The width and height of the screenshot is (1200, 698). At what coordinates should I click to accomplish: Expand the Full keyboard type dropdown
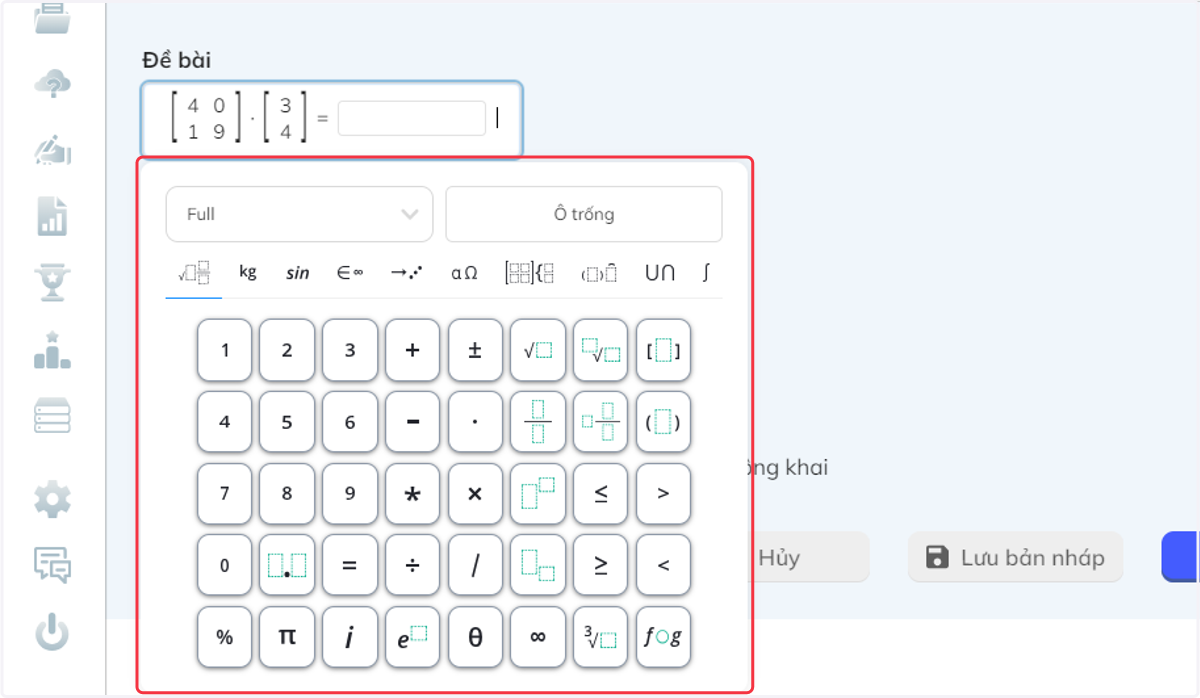click(x=299, y=214)
